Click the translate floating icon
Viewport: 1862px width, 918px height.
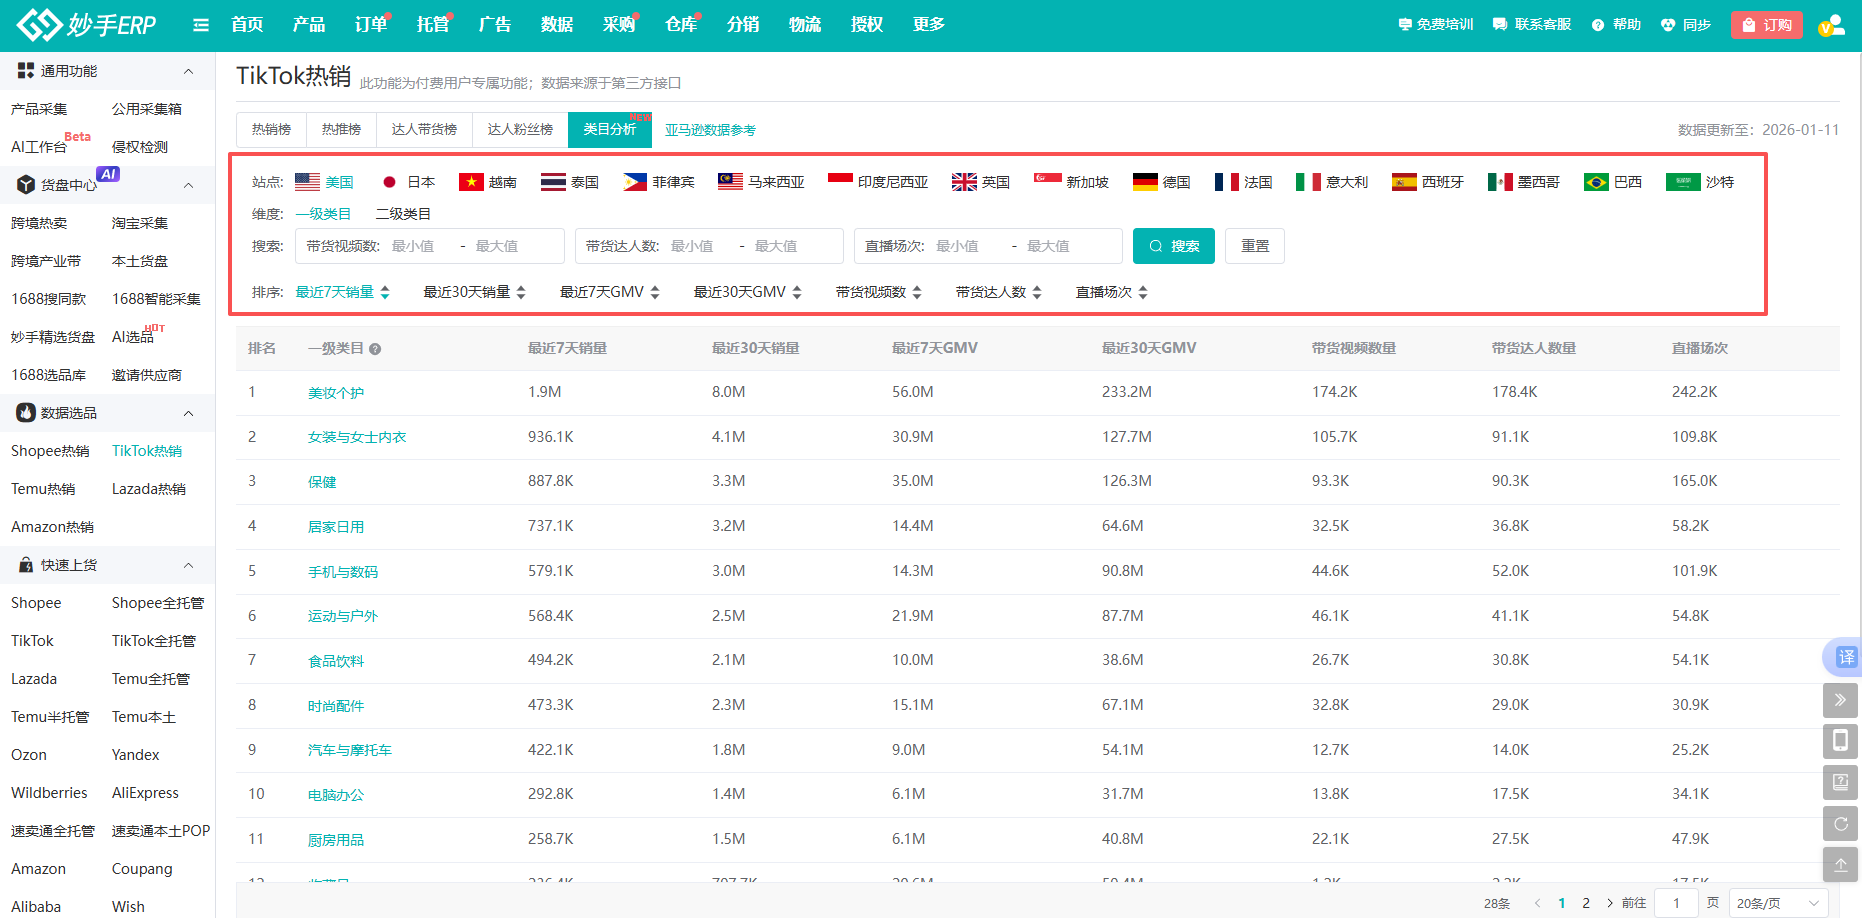tap(1843, 657)
